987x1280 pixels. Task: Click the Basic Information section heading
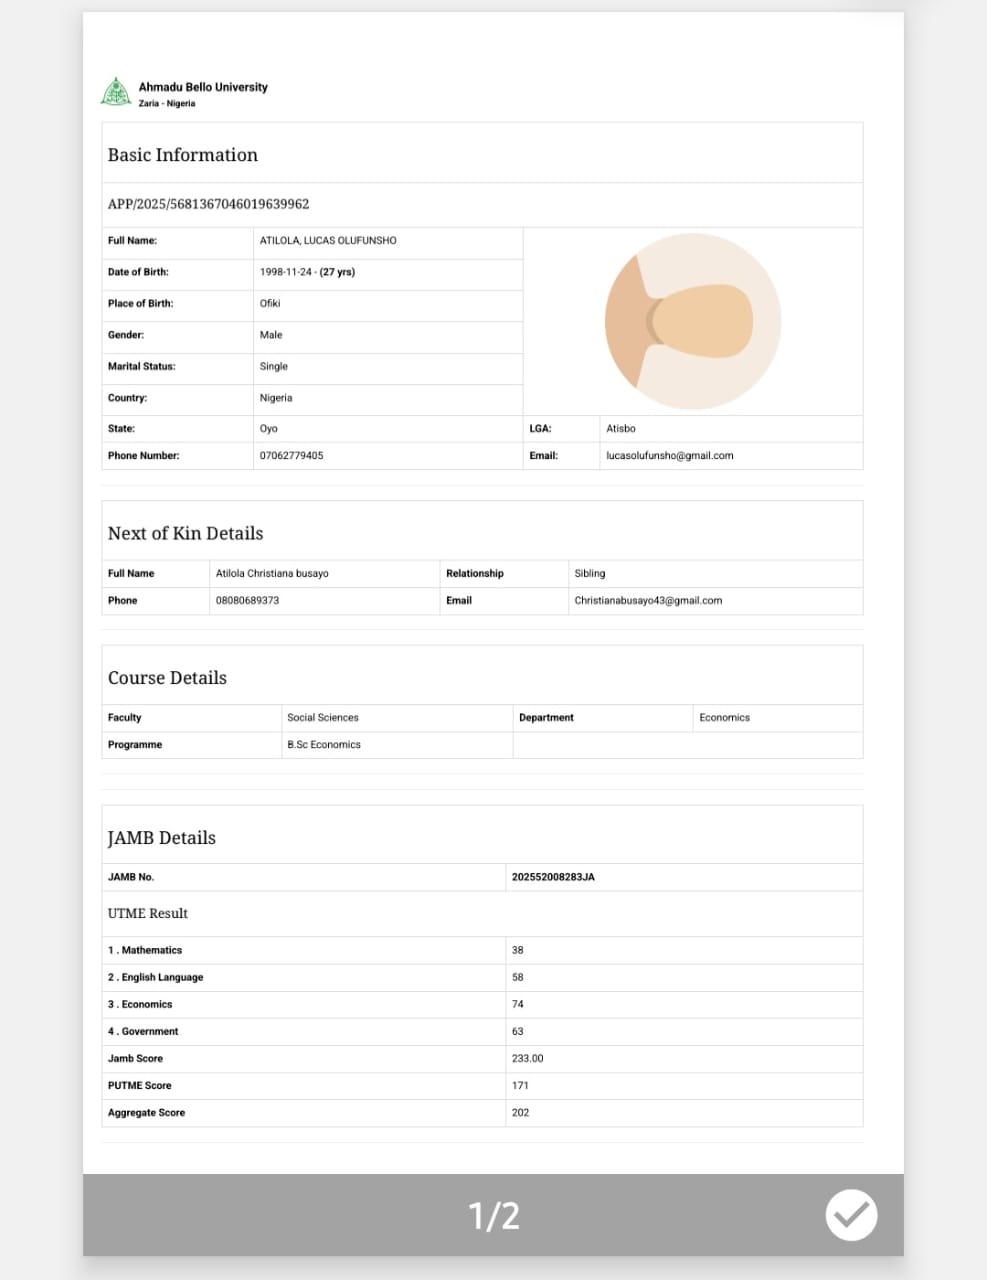click(183, 155)
